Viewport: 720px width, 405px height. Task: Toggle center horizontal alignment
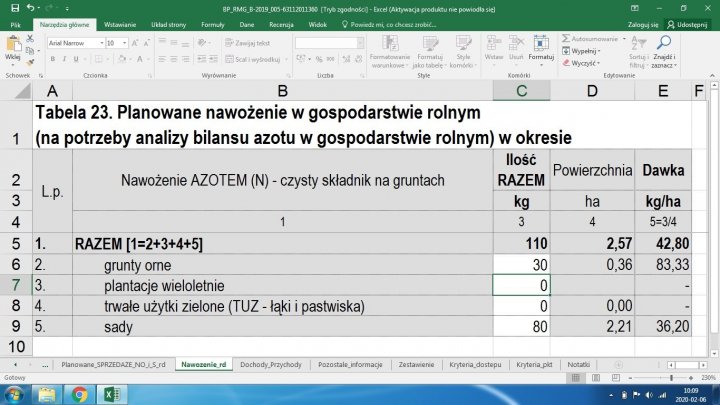174,59
